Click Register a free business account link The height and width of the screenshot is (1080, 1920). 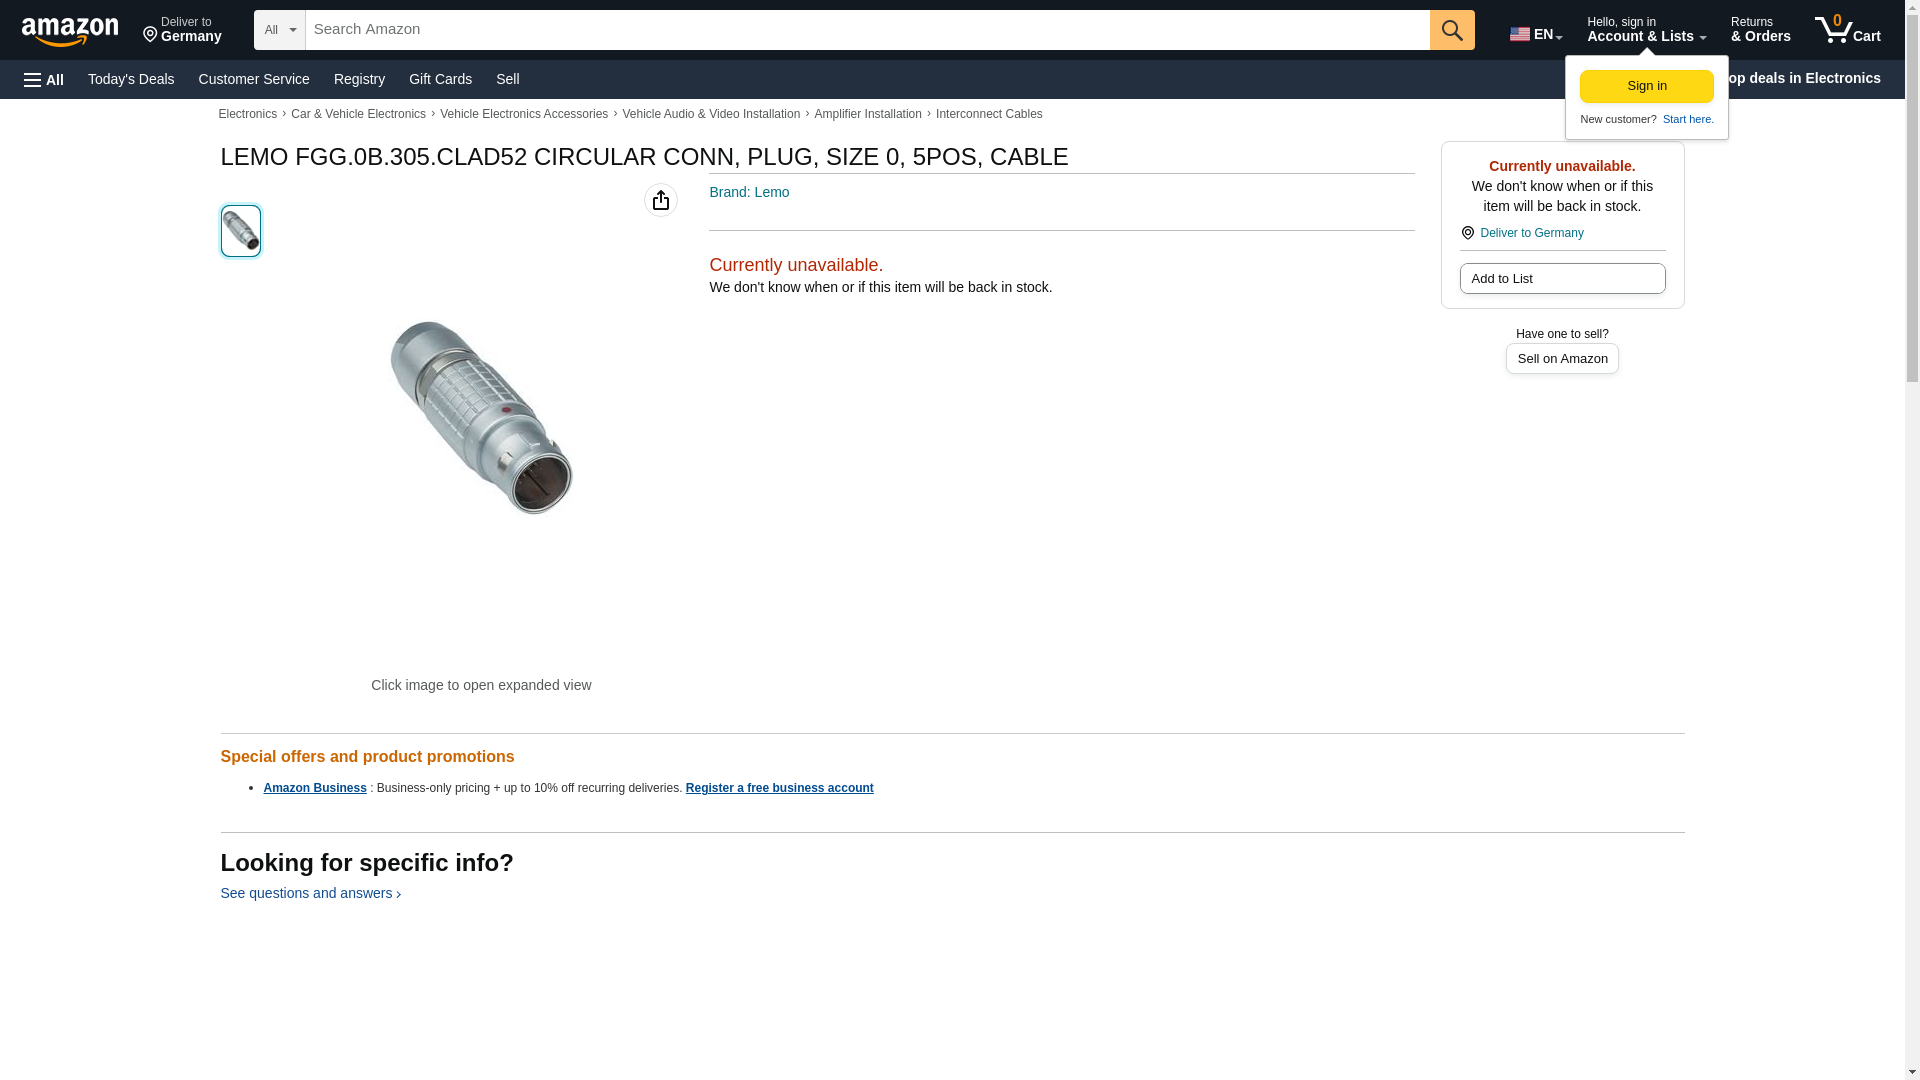pyautogui.click(x=779, y=788)
